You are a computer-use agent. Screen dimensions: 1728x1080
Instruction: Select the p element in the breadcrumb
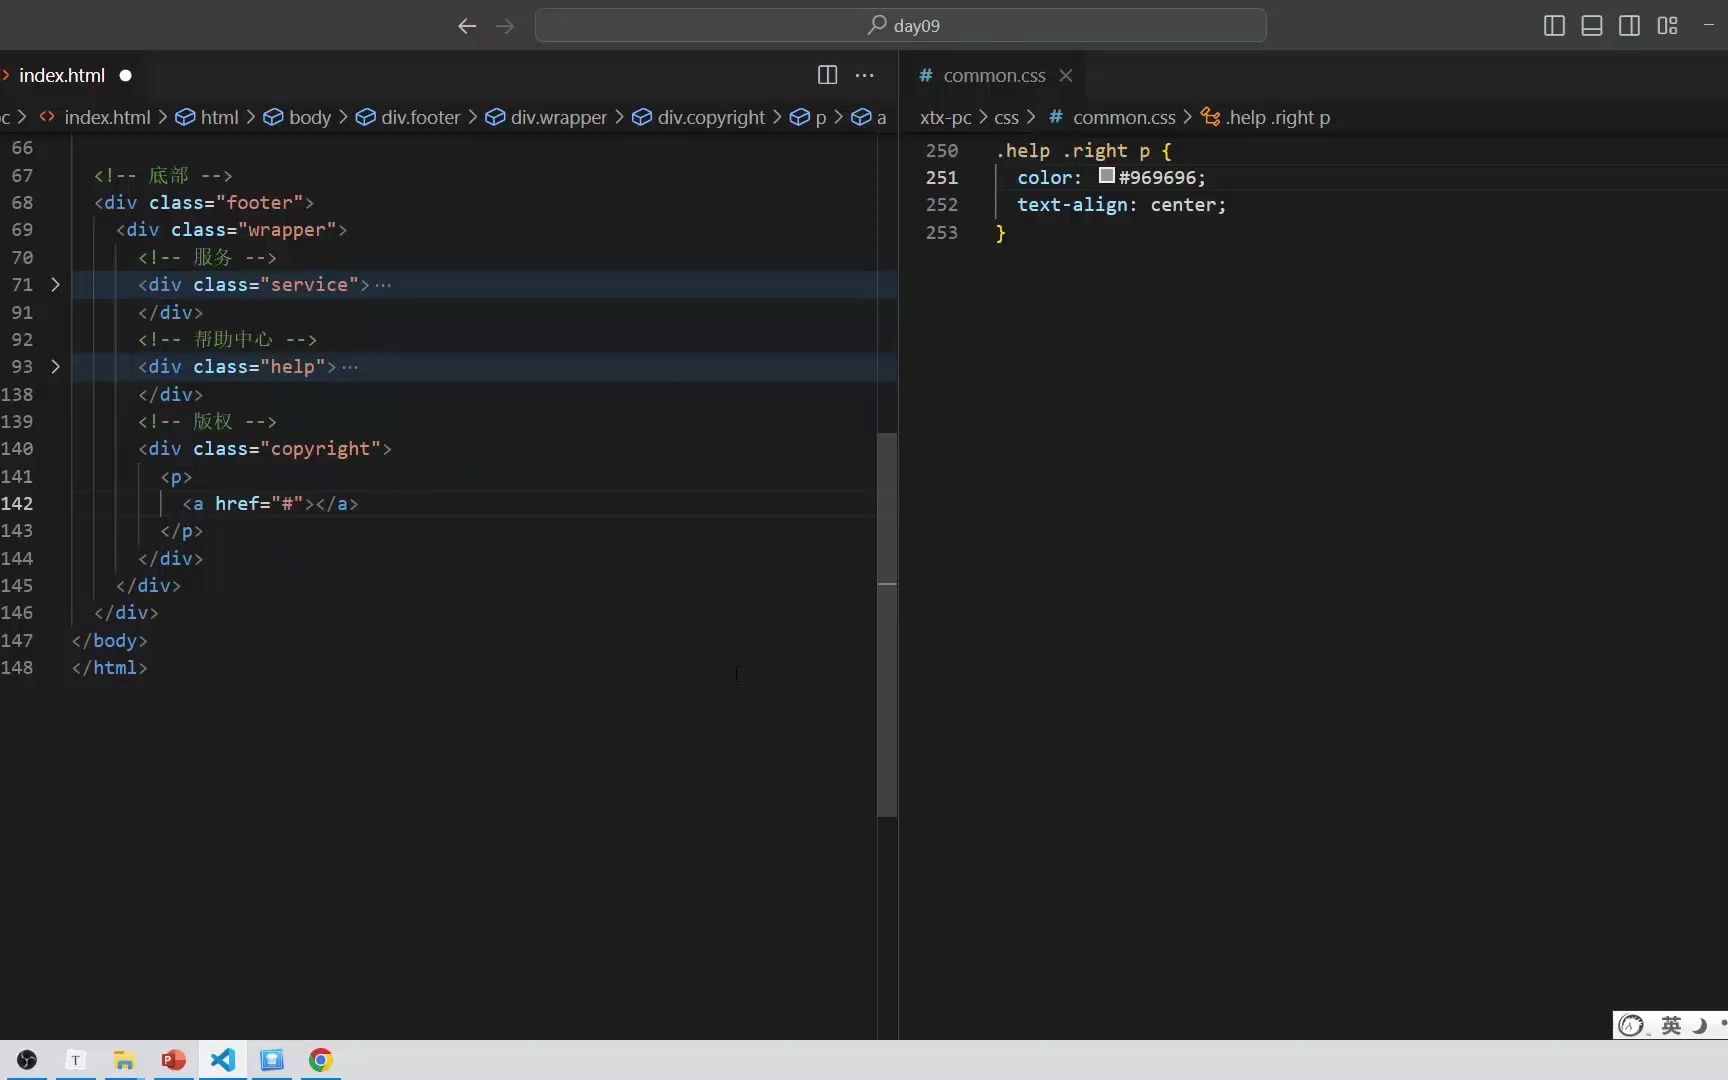click(821, 117)
